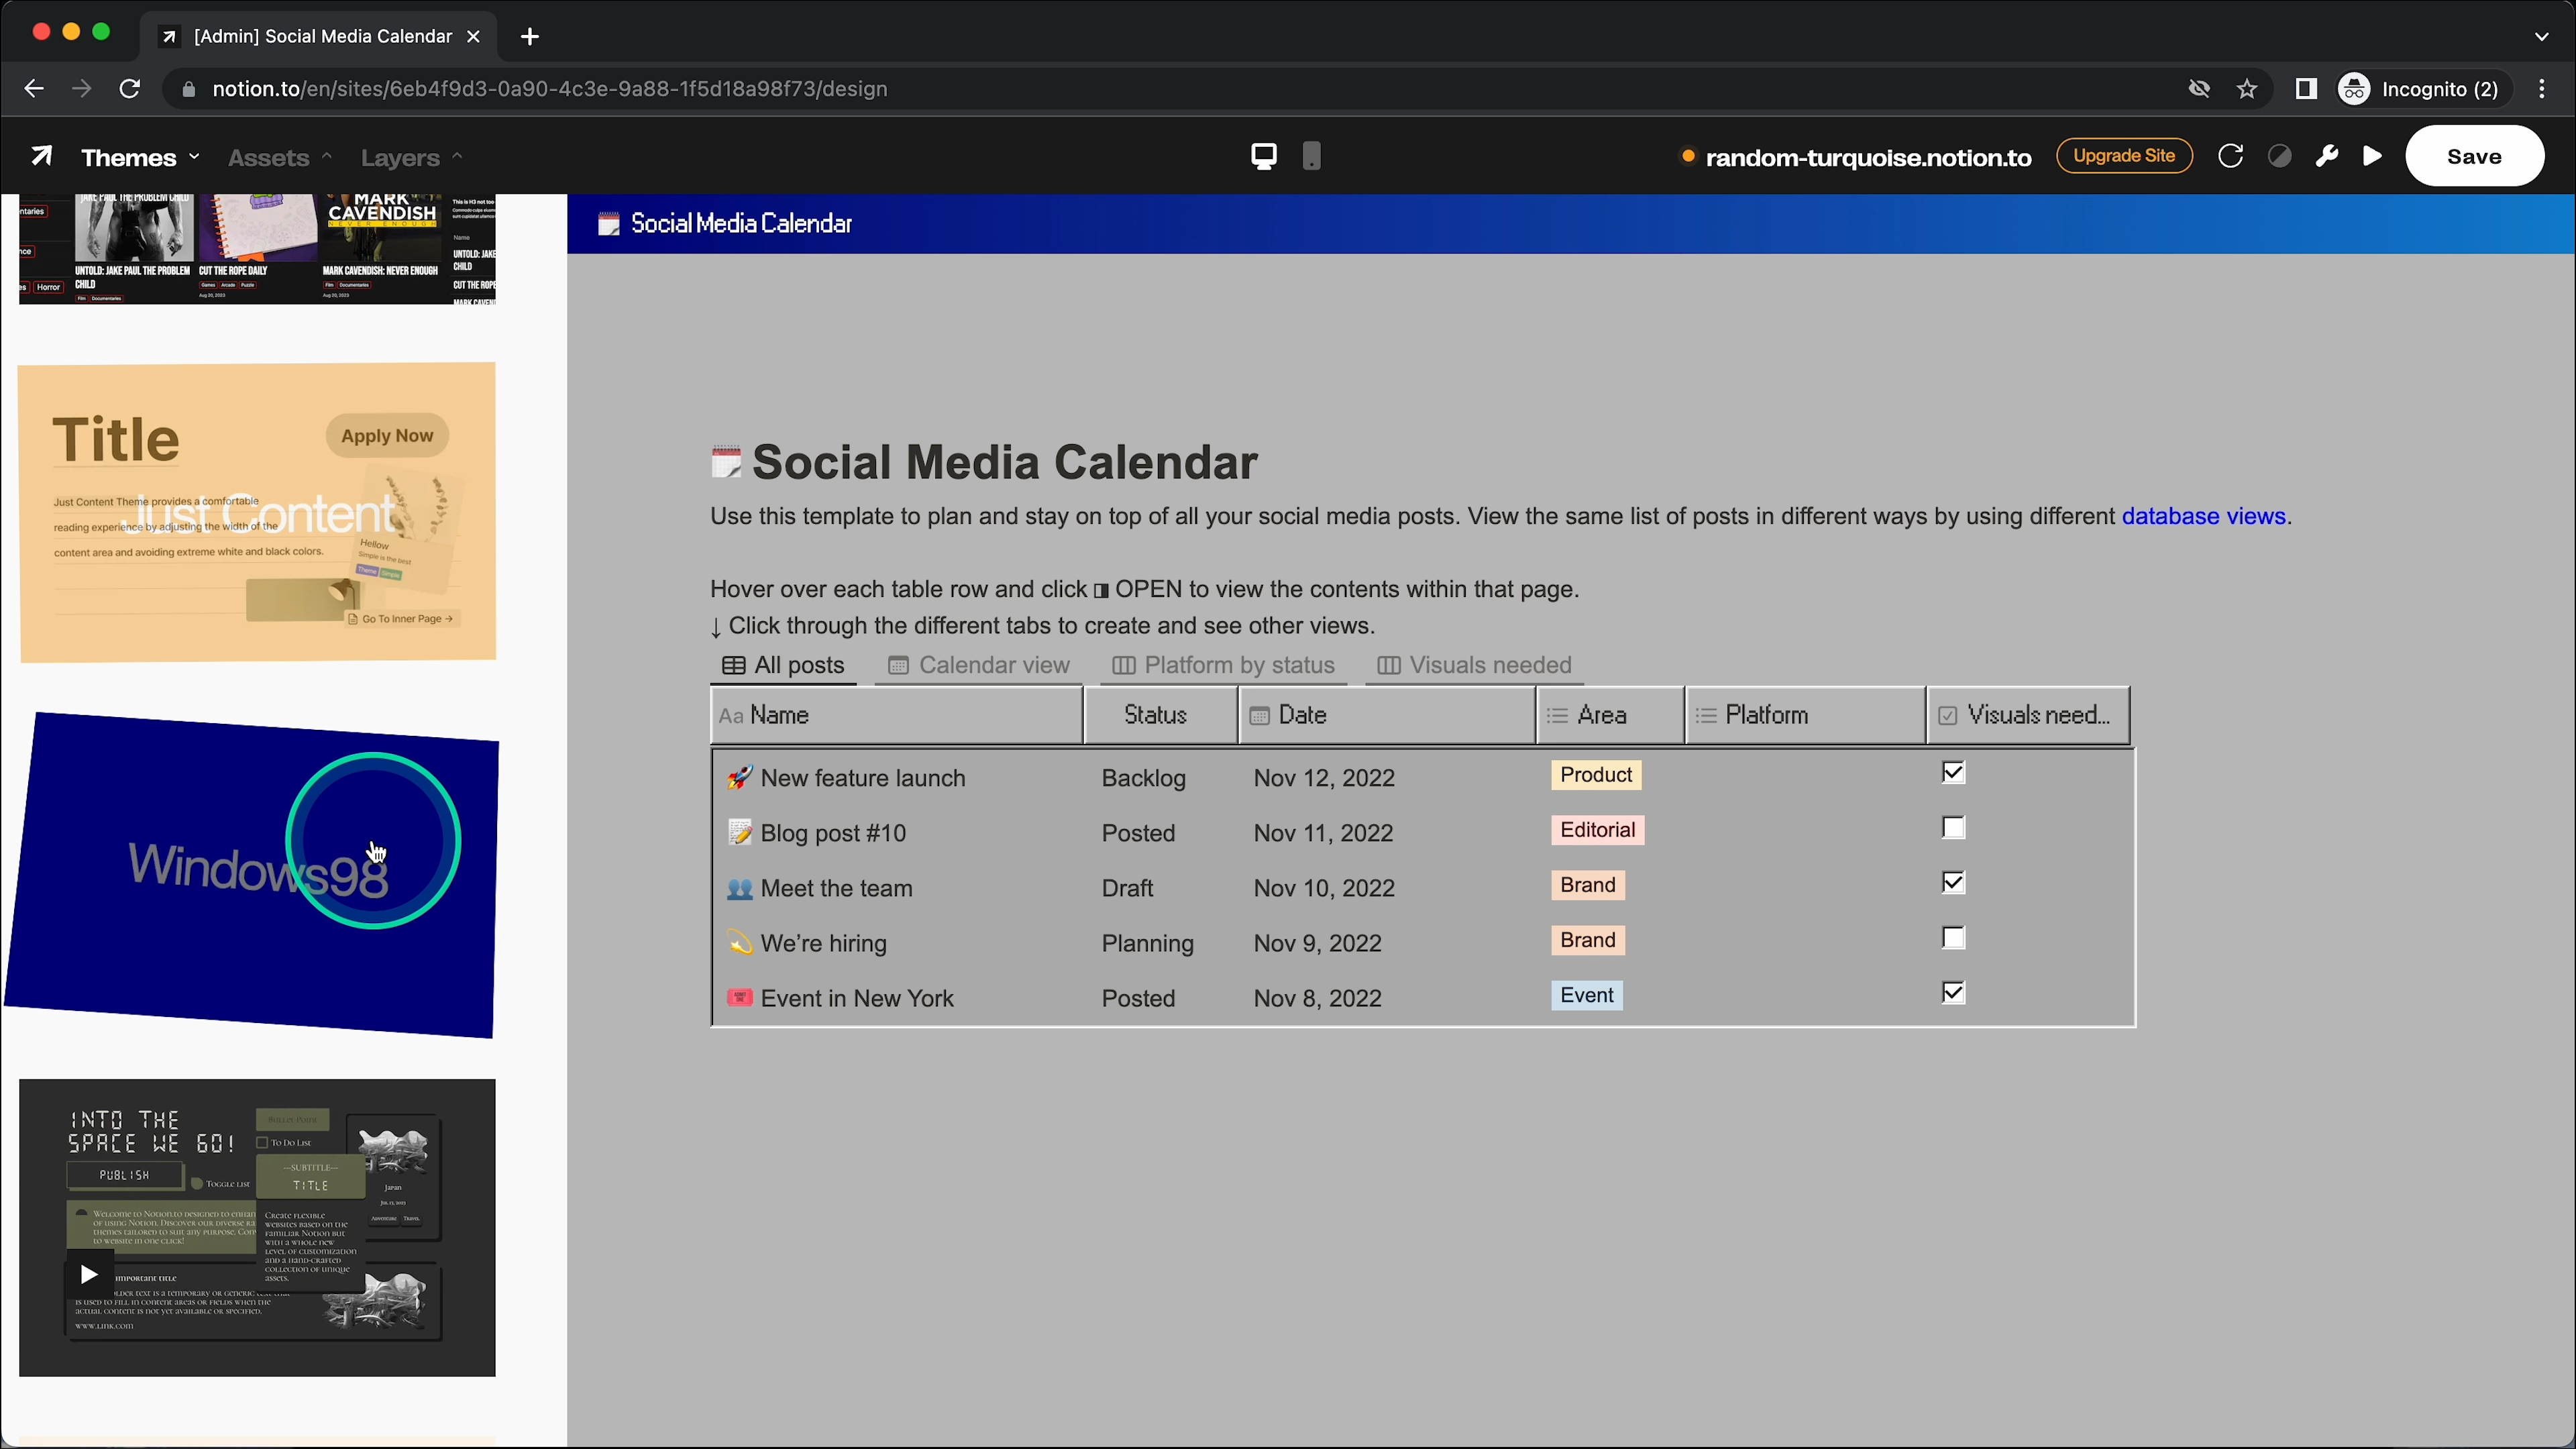Click the Area column header
This screenshot has width=2576, height=1449.
point(1610,715)
